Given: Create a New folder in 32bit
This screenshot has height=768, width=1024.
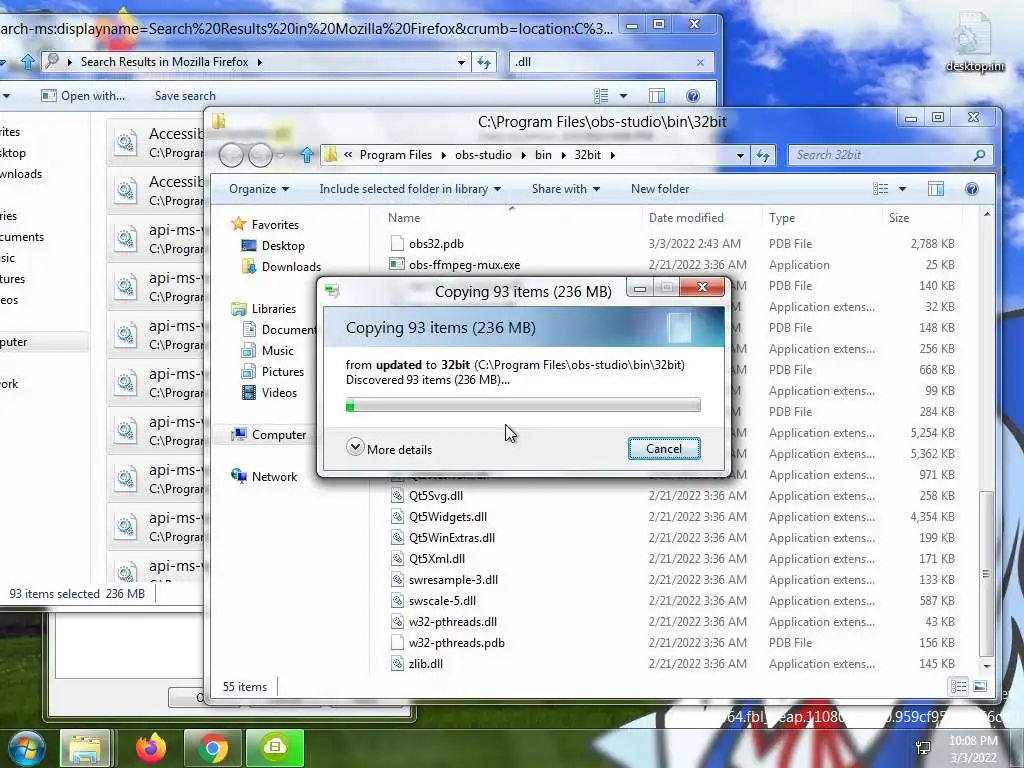Looking at the screenshot, I should pyautogui.click(x=660, y=189).
